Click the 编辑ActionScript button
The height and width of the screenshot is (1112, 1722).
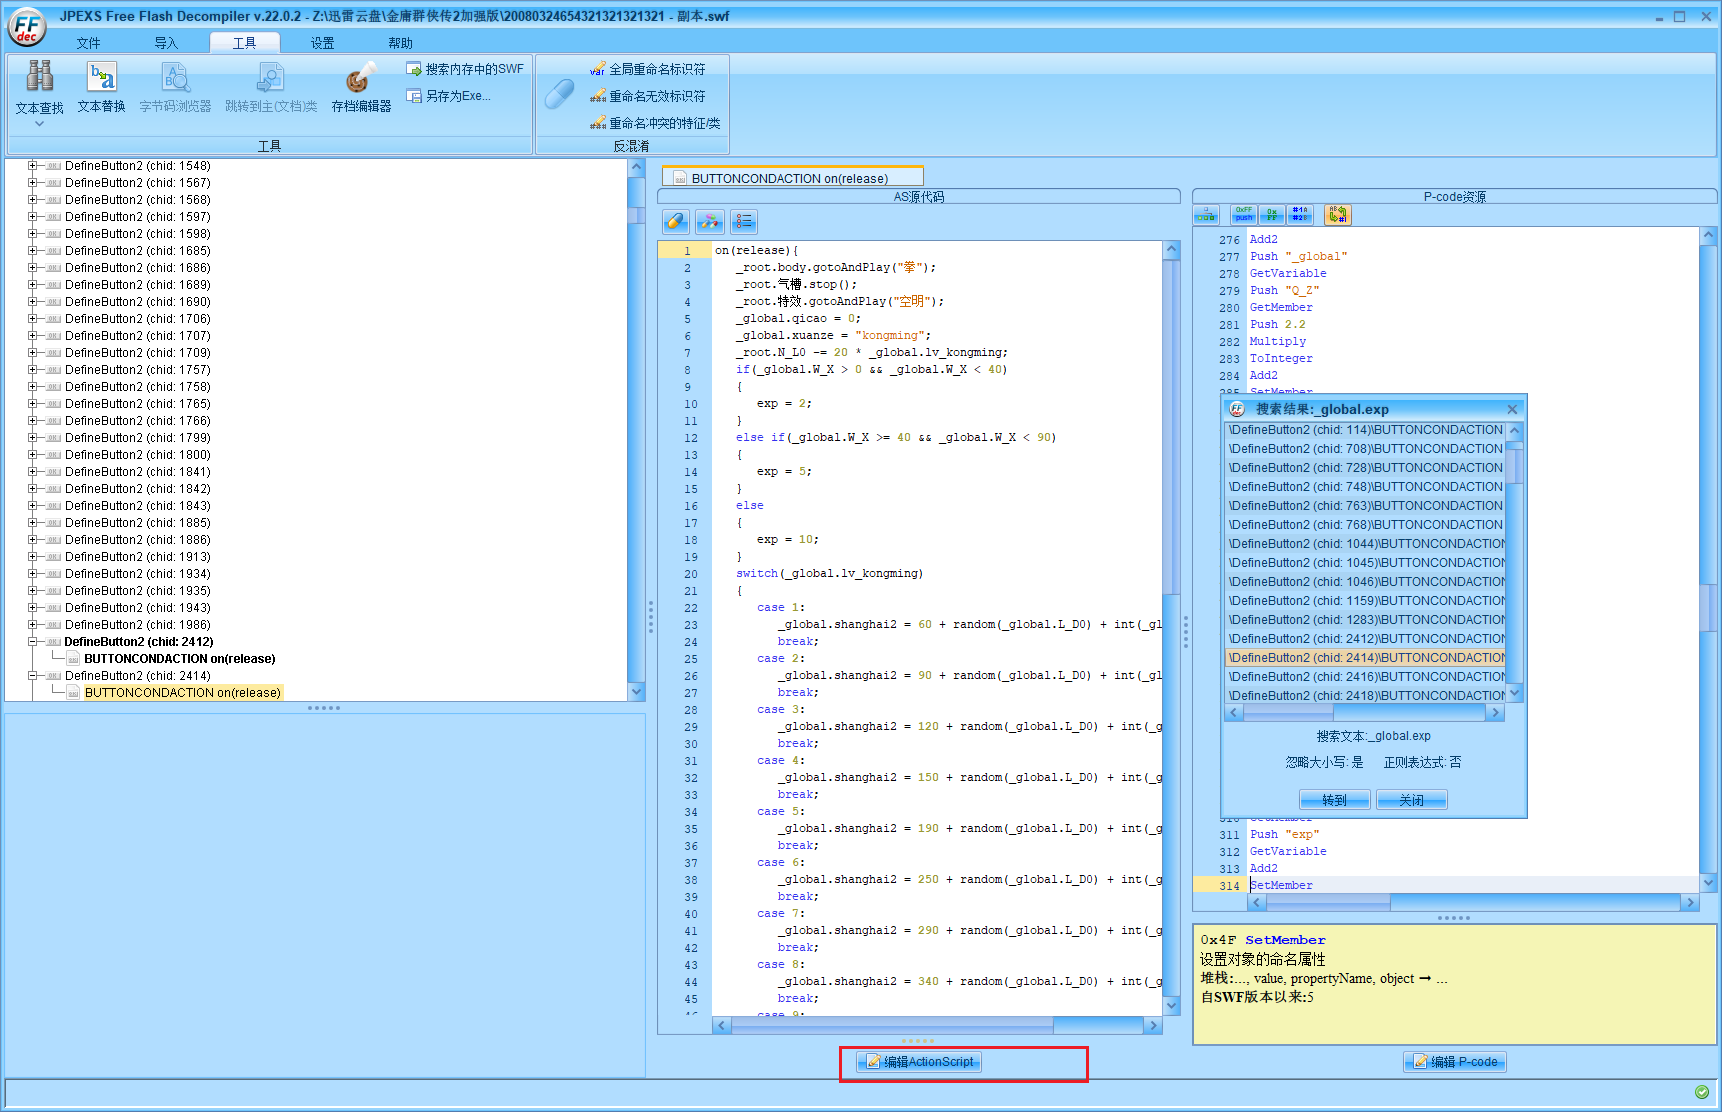(x=919, y=1062)
